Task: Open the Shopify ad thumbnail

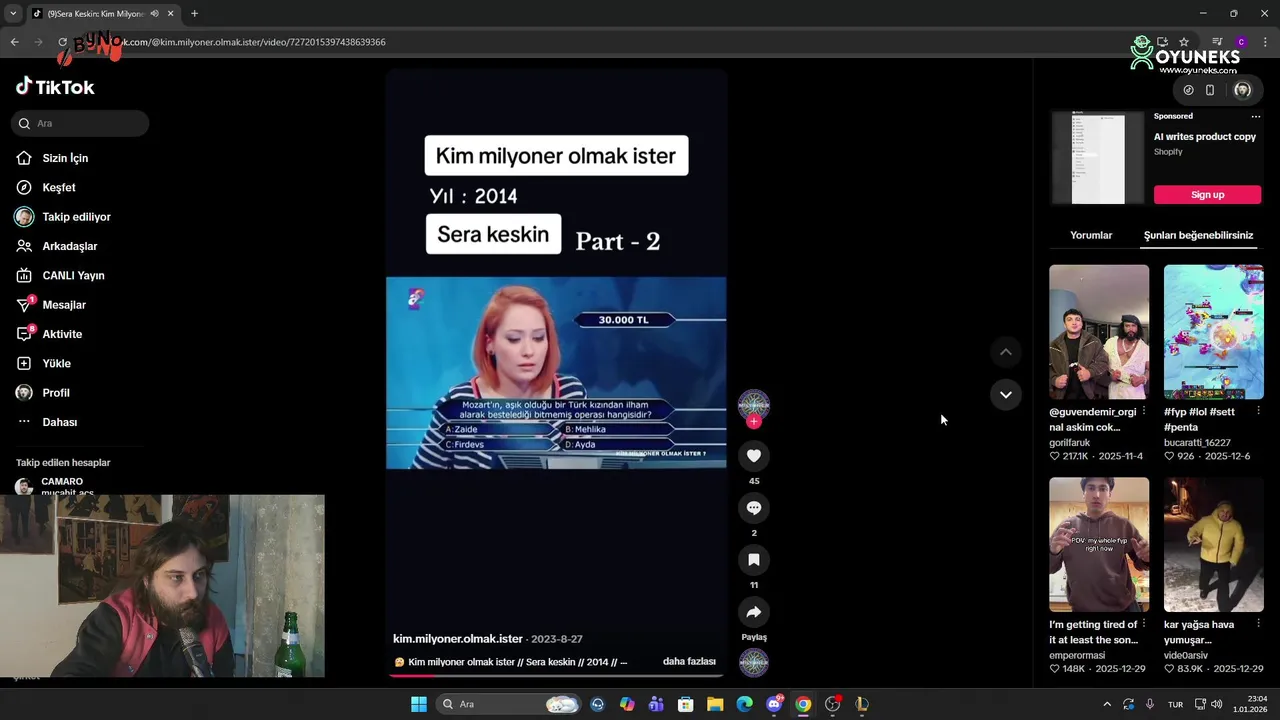Action: (1097, 158)
